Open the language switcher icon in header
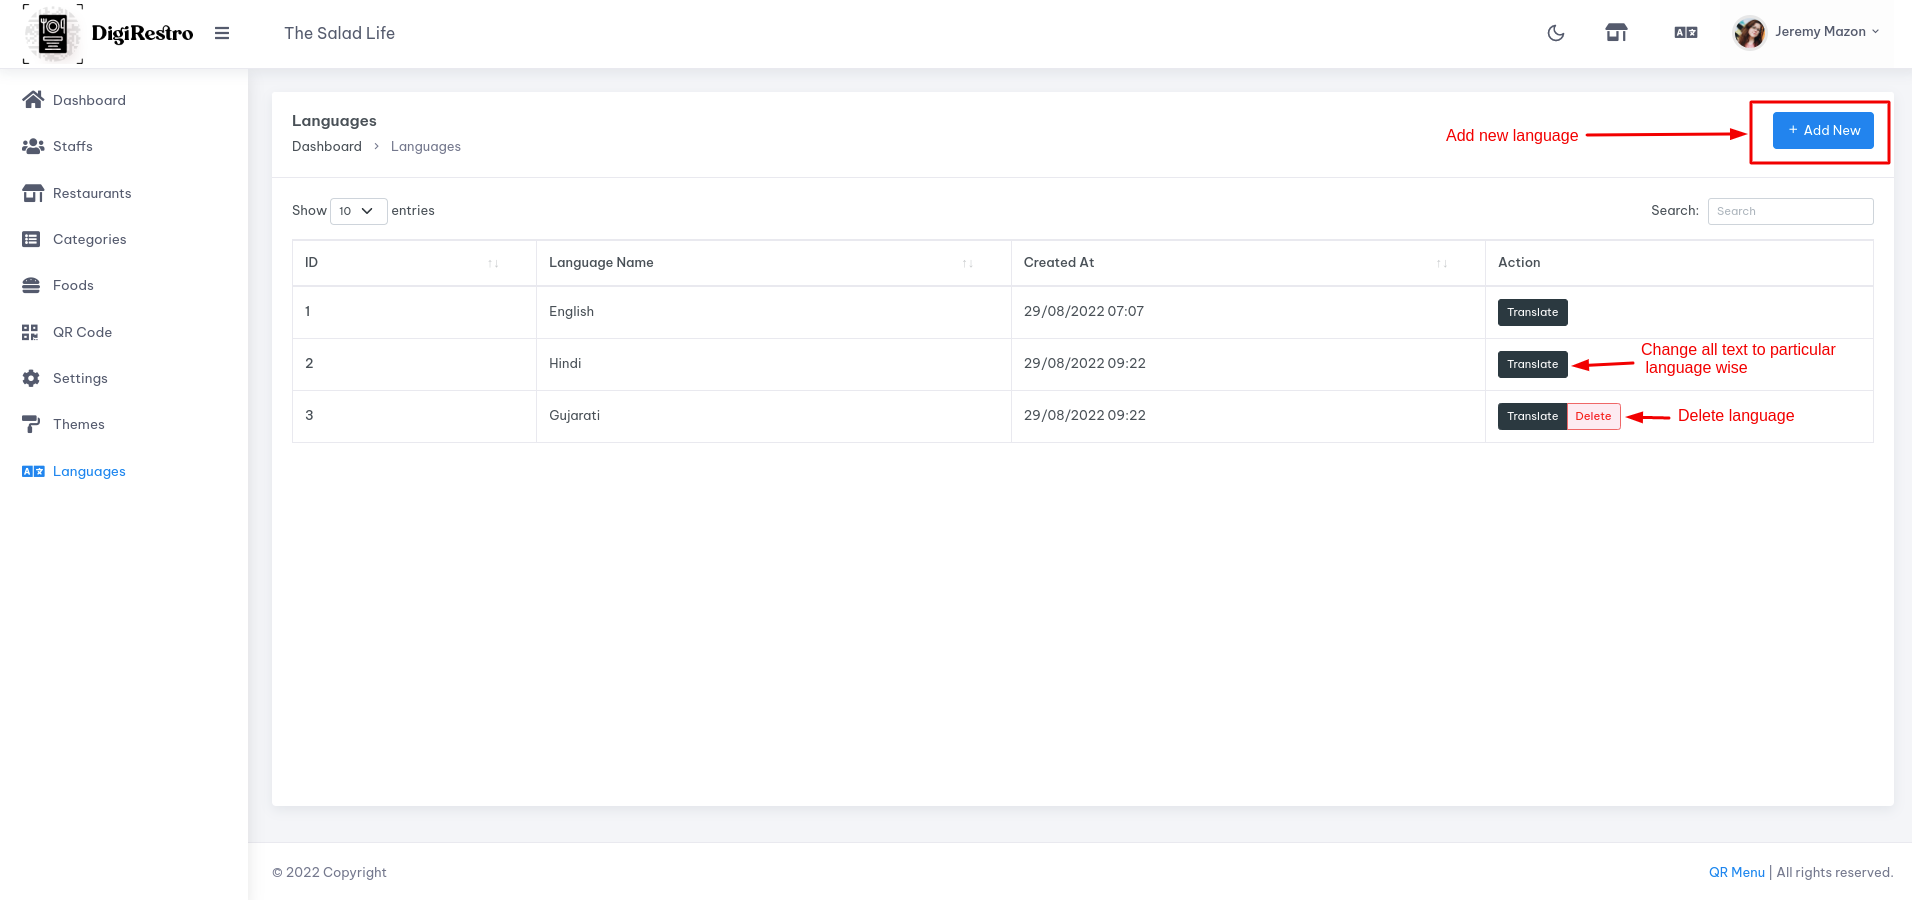This screenshot has width=1912, height=900. click(1686, 33)
